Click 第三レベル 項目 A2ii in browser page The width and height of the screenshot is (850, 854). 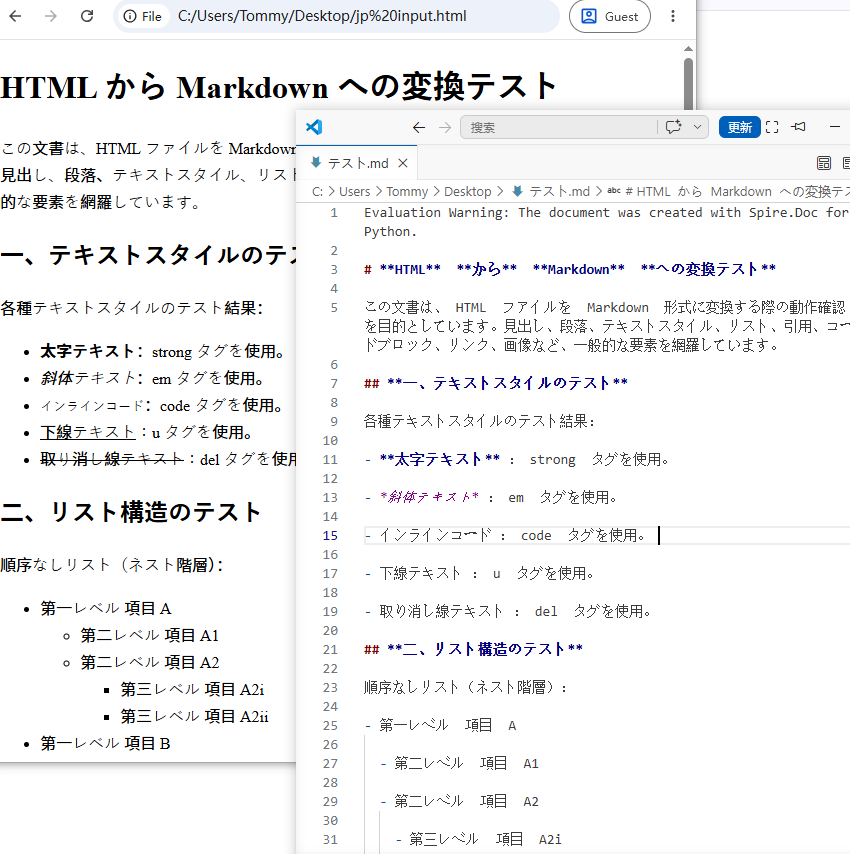tap(194, 717)
